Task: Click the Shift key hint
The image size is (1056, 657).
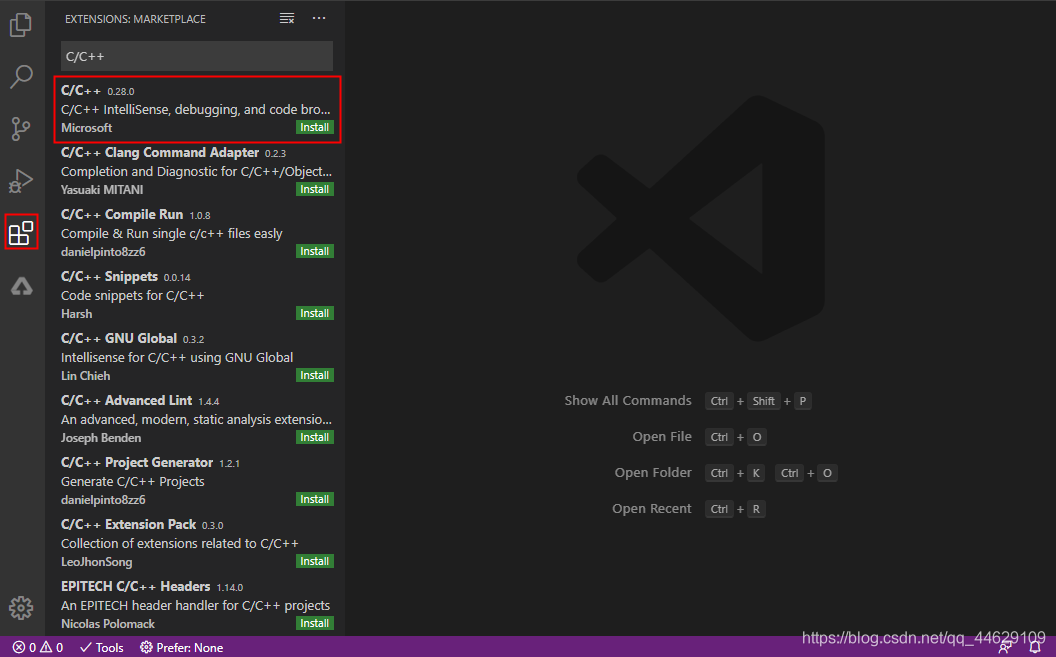Action: pyautogui.click(x=764, y=401)
